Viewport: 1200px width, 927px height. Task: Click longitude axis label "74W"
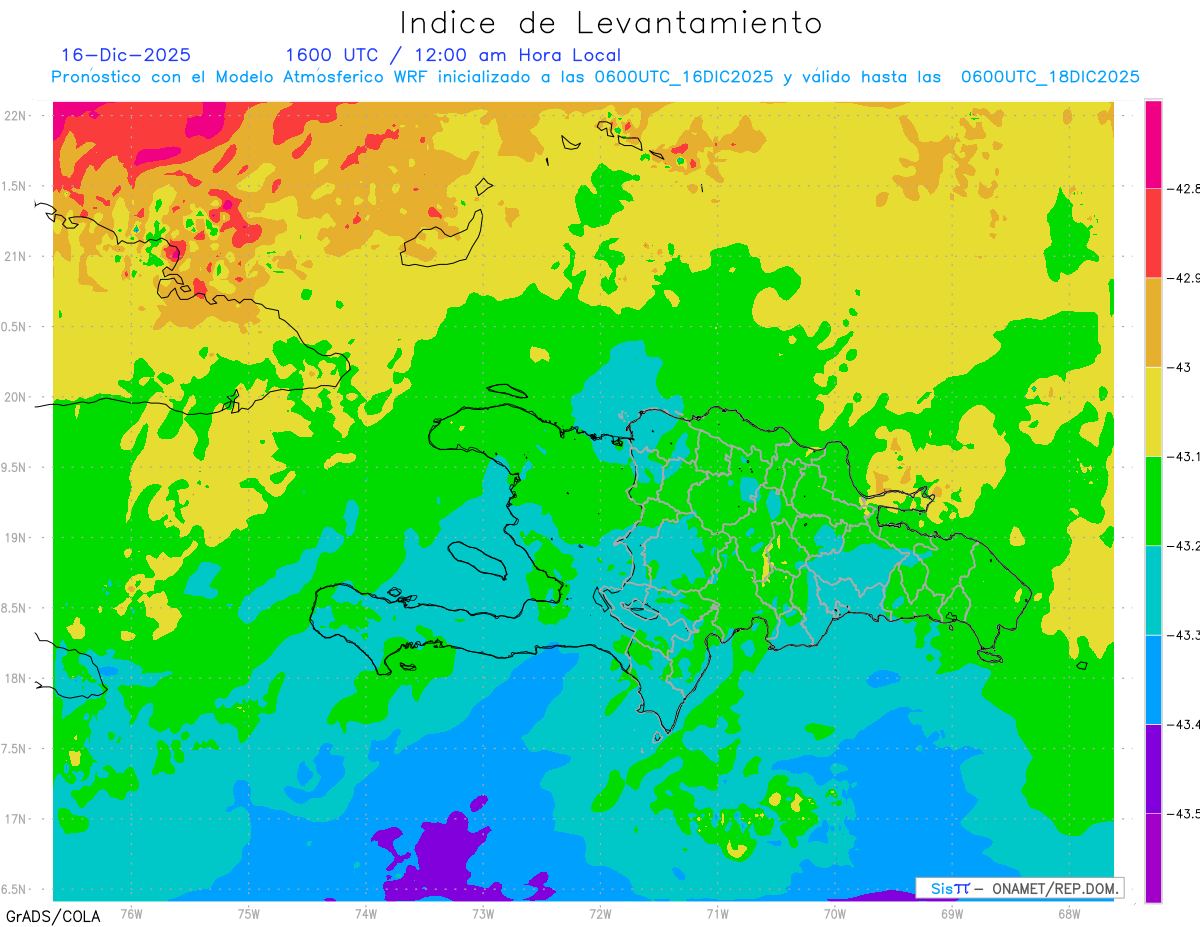pyautogui.click(x=366, y=913)
